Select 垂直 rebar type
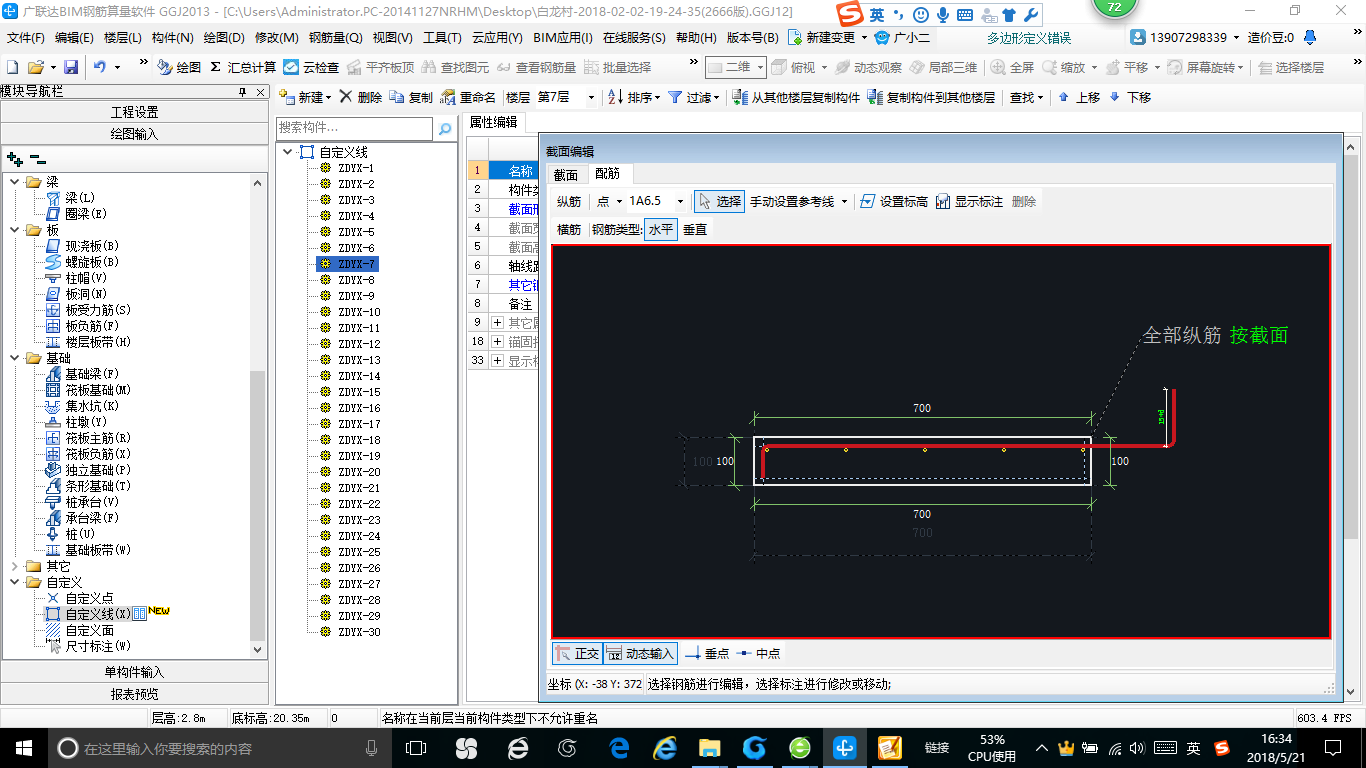 (x=695, y=229)
